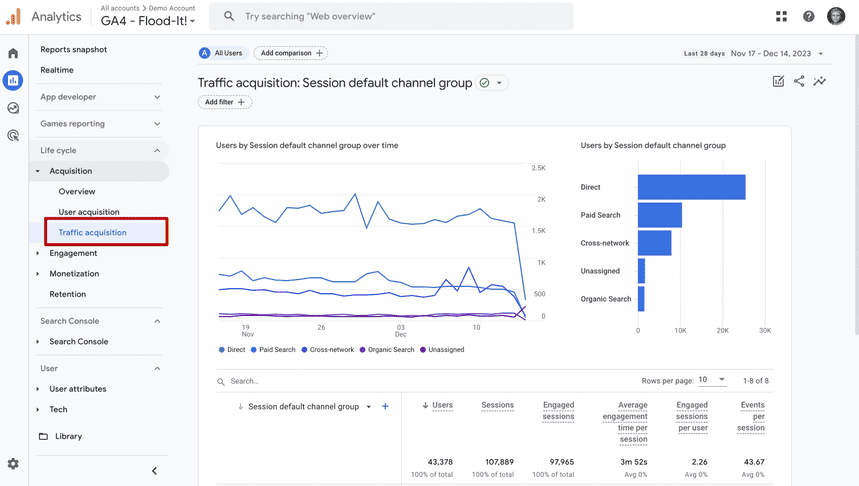This screenshot has height=486, width=859.
Task: Open User acquisition report
Action: point(89,212)
